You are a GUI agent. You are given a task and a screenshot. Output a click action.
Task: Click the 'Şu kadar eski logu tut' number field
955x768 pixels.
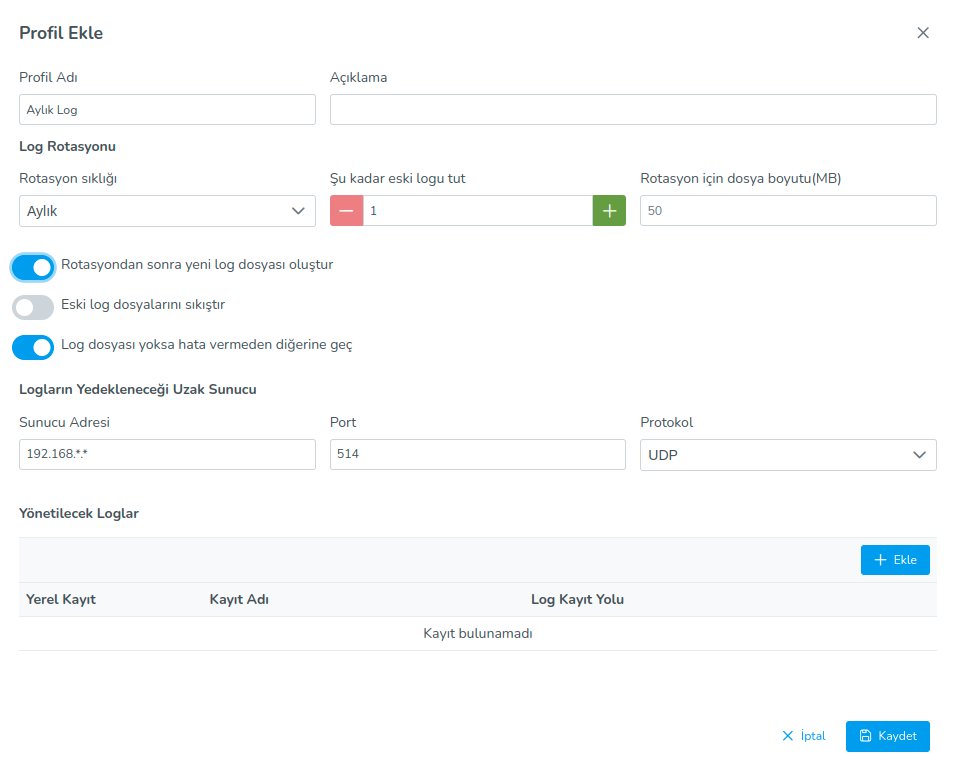[x=477, y=211]
